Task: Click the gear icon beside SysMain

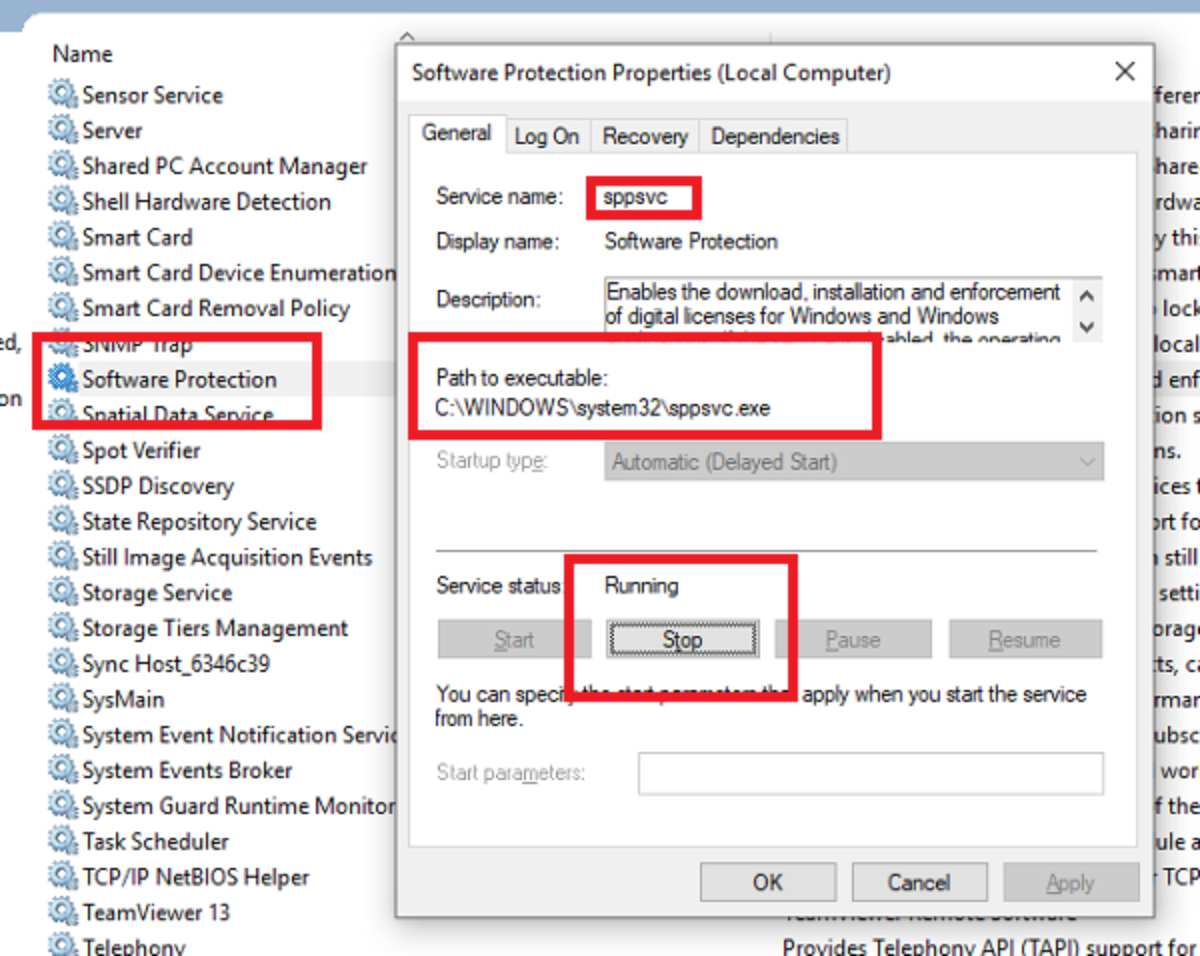Action: point(63,699)
